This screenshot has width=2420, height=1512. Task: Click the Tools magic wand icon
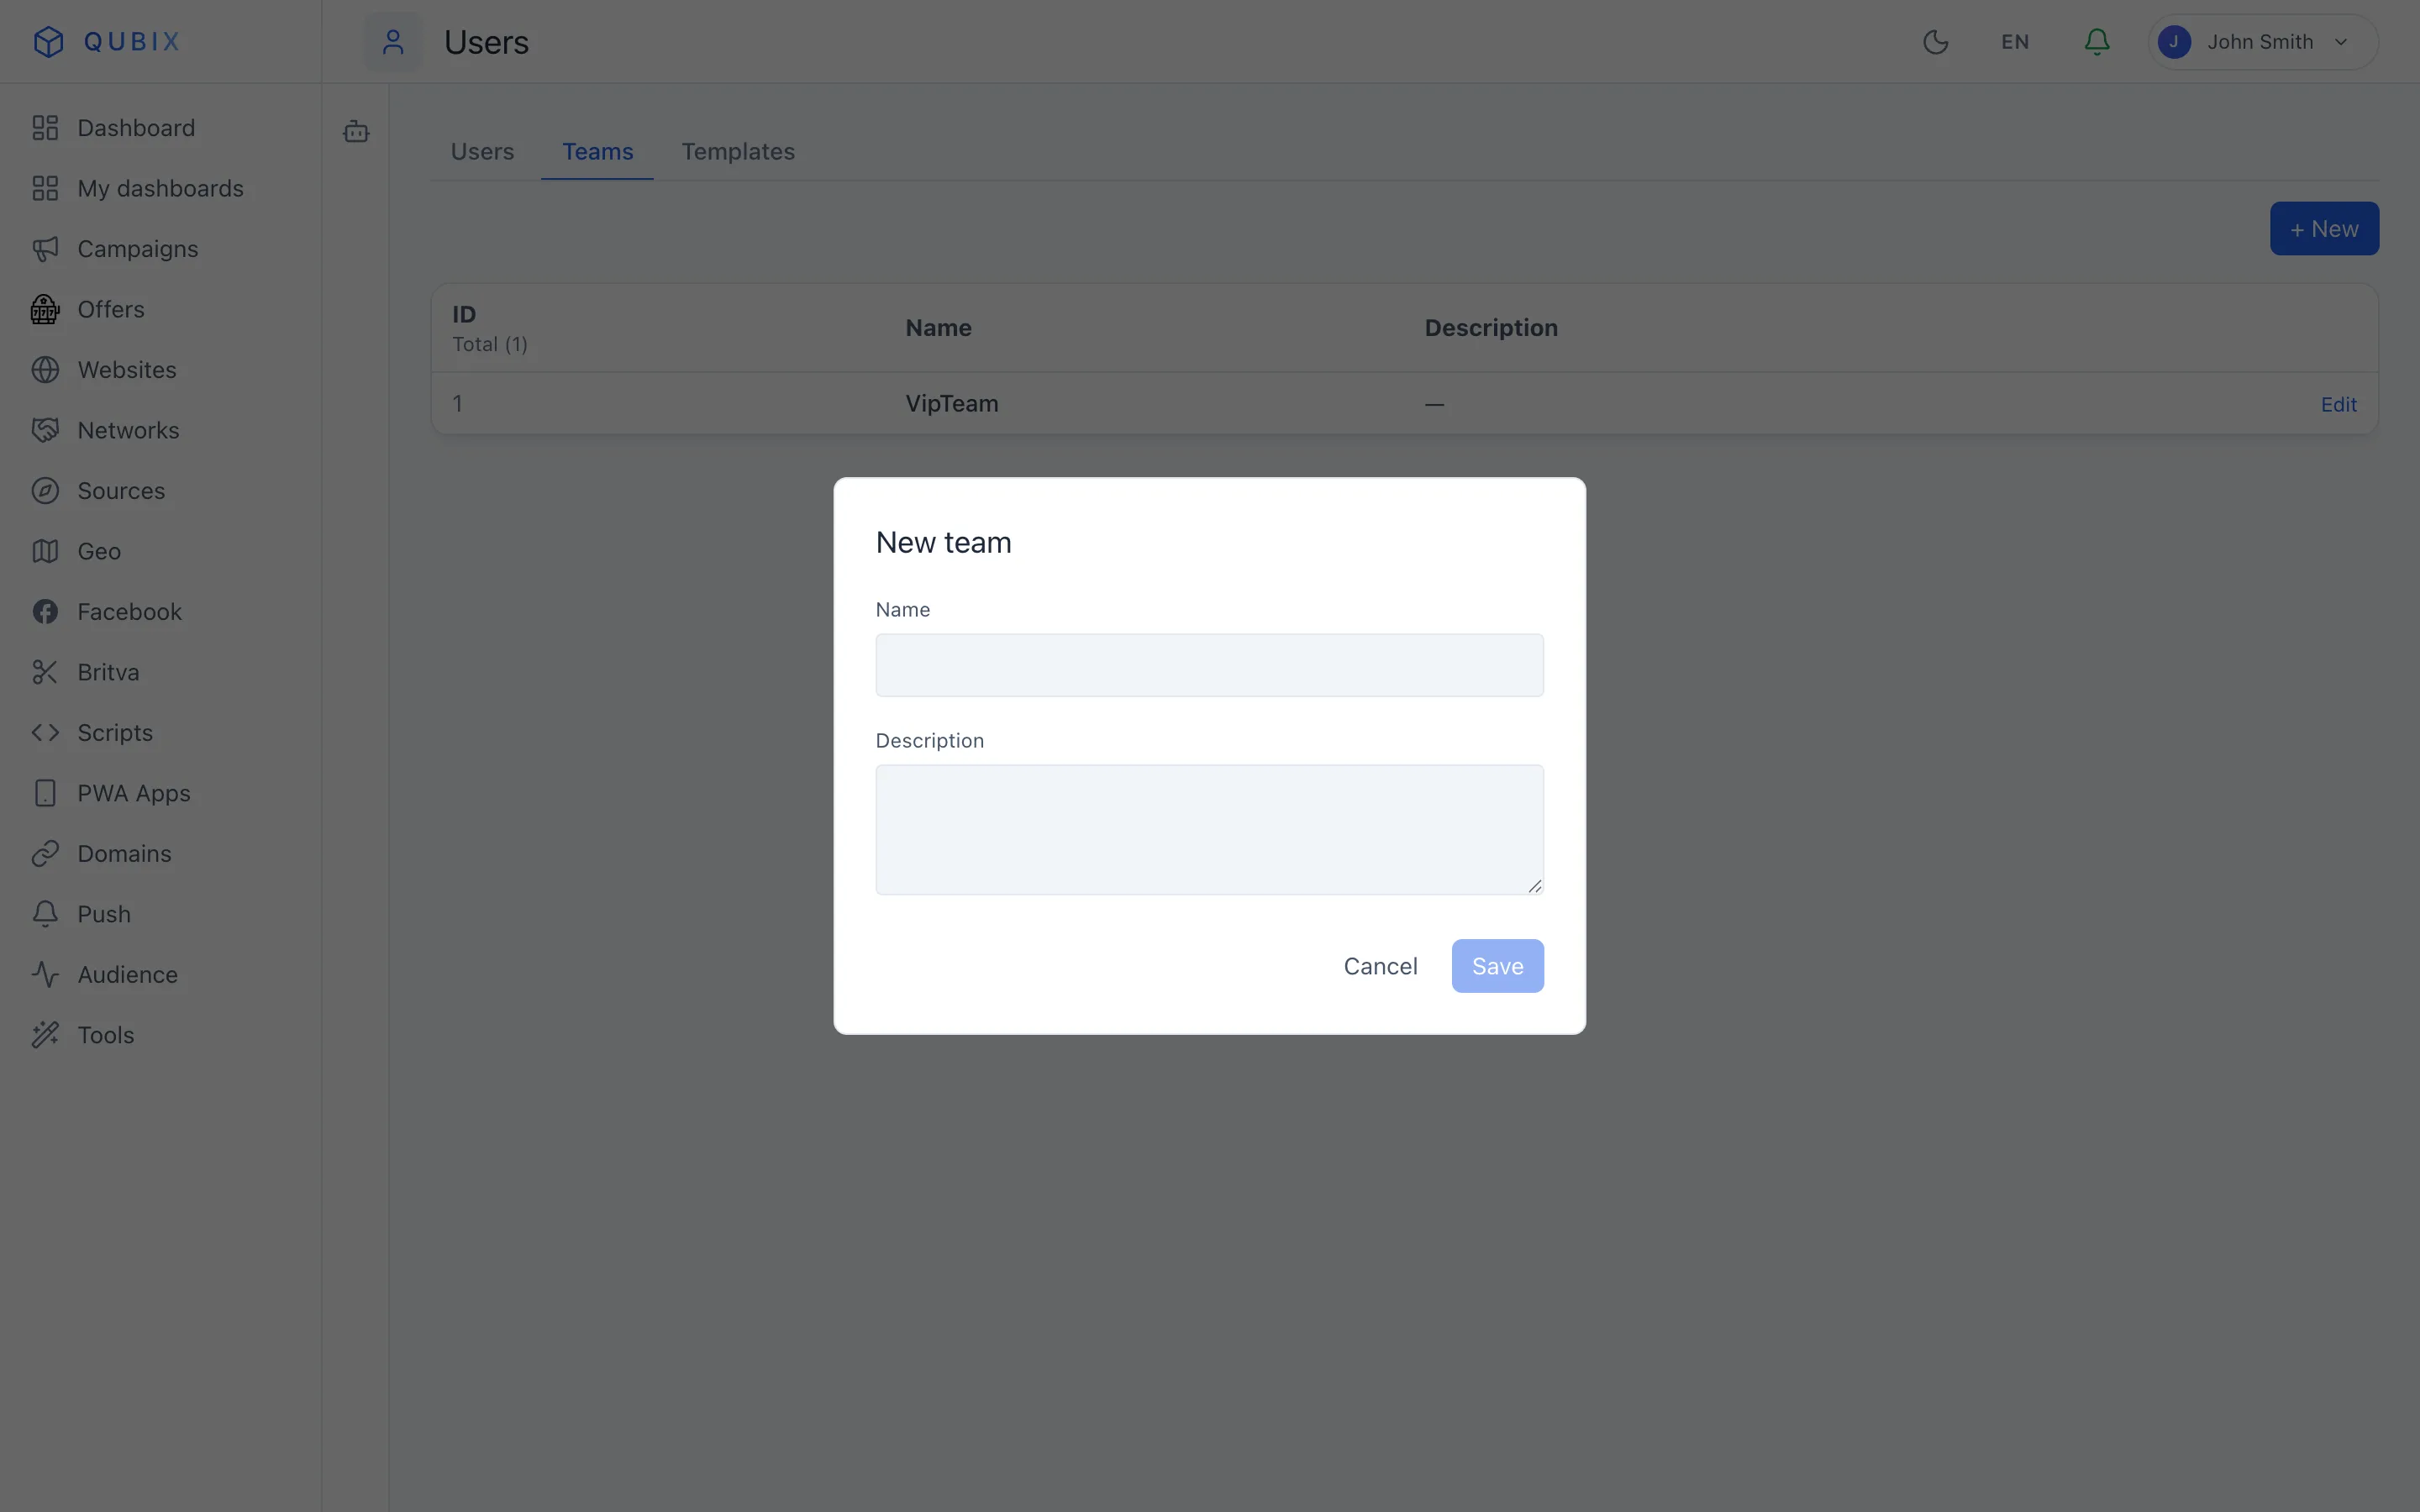click(45, 1035)
